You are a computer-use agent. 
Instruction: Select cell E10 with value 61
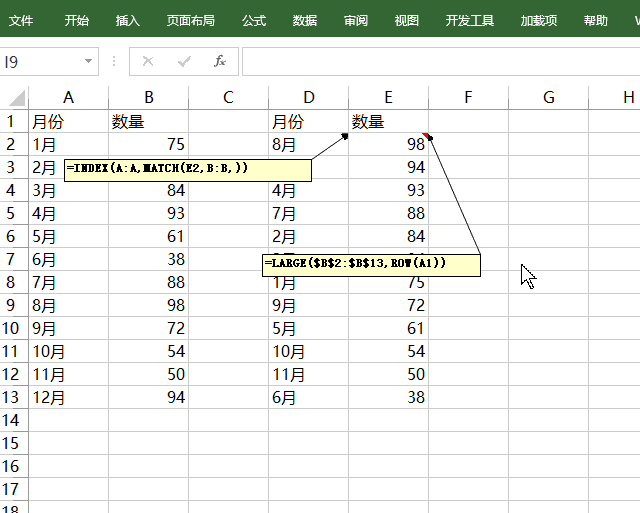coord(389,328)
